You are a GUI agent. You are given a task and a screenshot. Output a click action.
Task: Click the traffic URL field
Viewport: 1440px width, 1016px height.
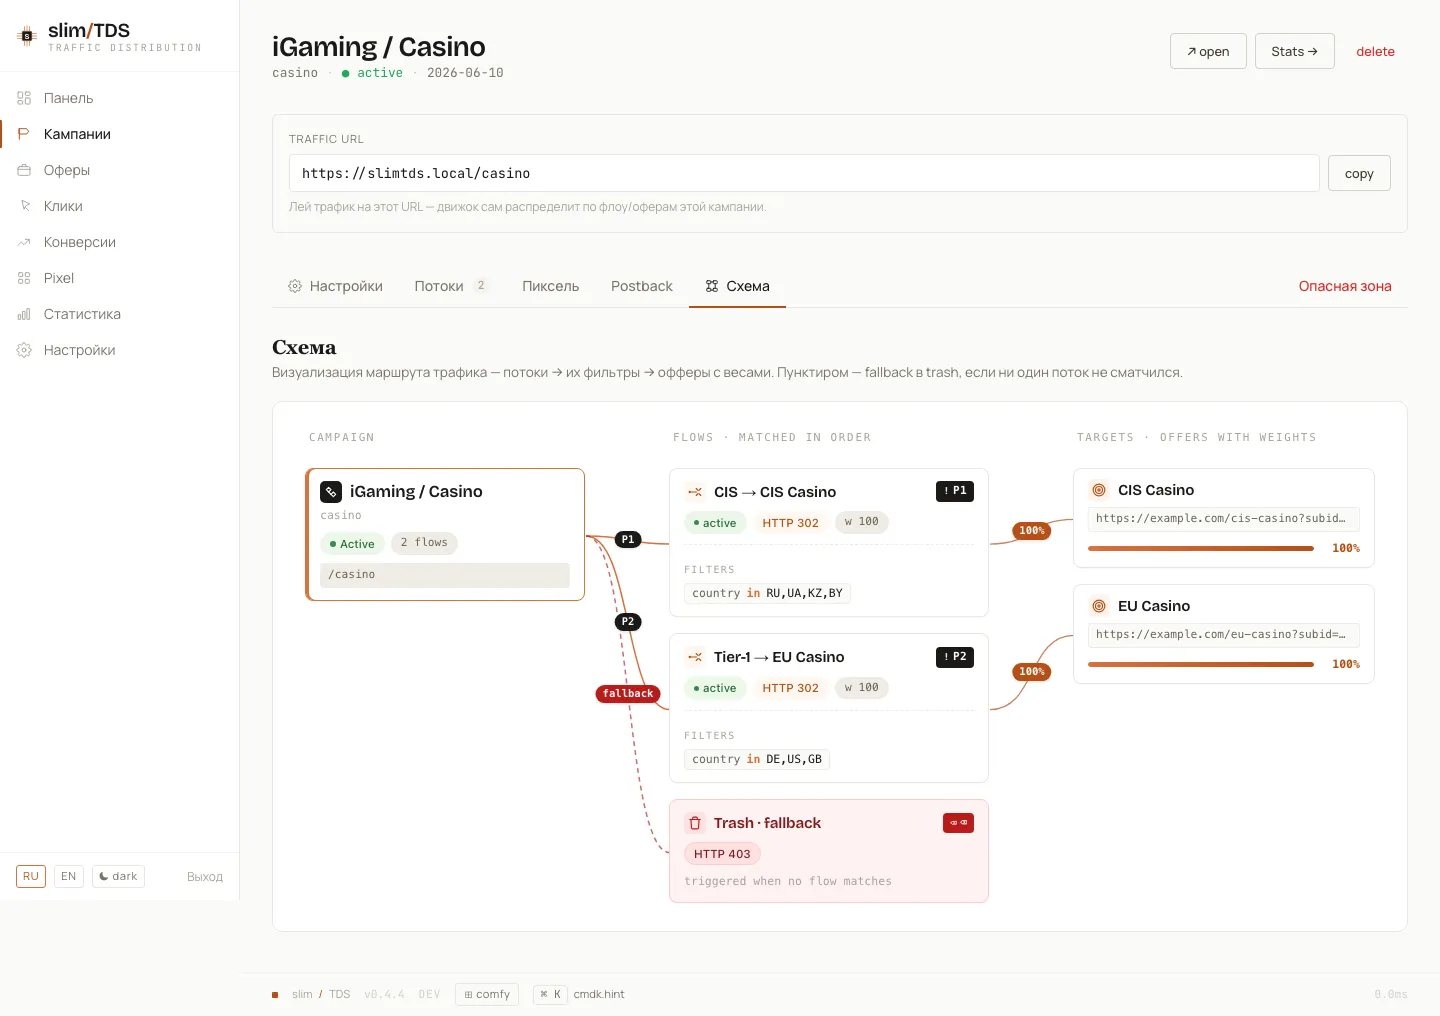coord(804,173)
